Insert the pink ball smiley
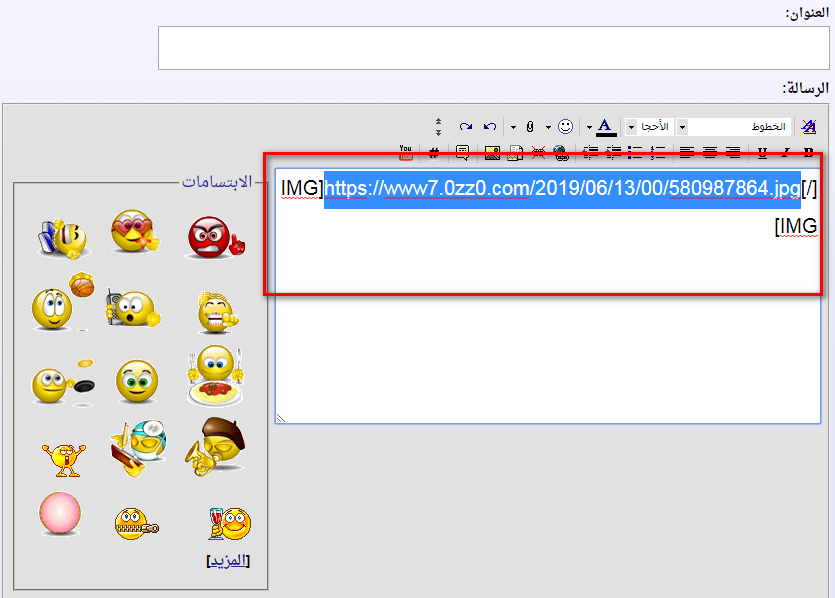The width and height of the screenshot is (835, 598). coord(60,513)
